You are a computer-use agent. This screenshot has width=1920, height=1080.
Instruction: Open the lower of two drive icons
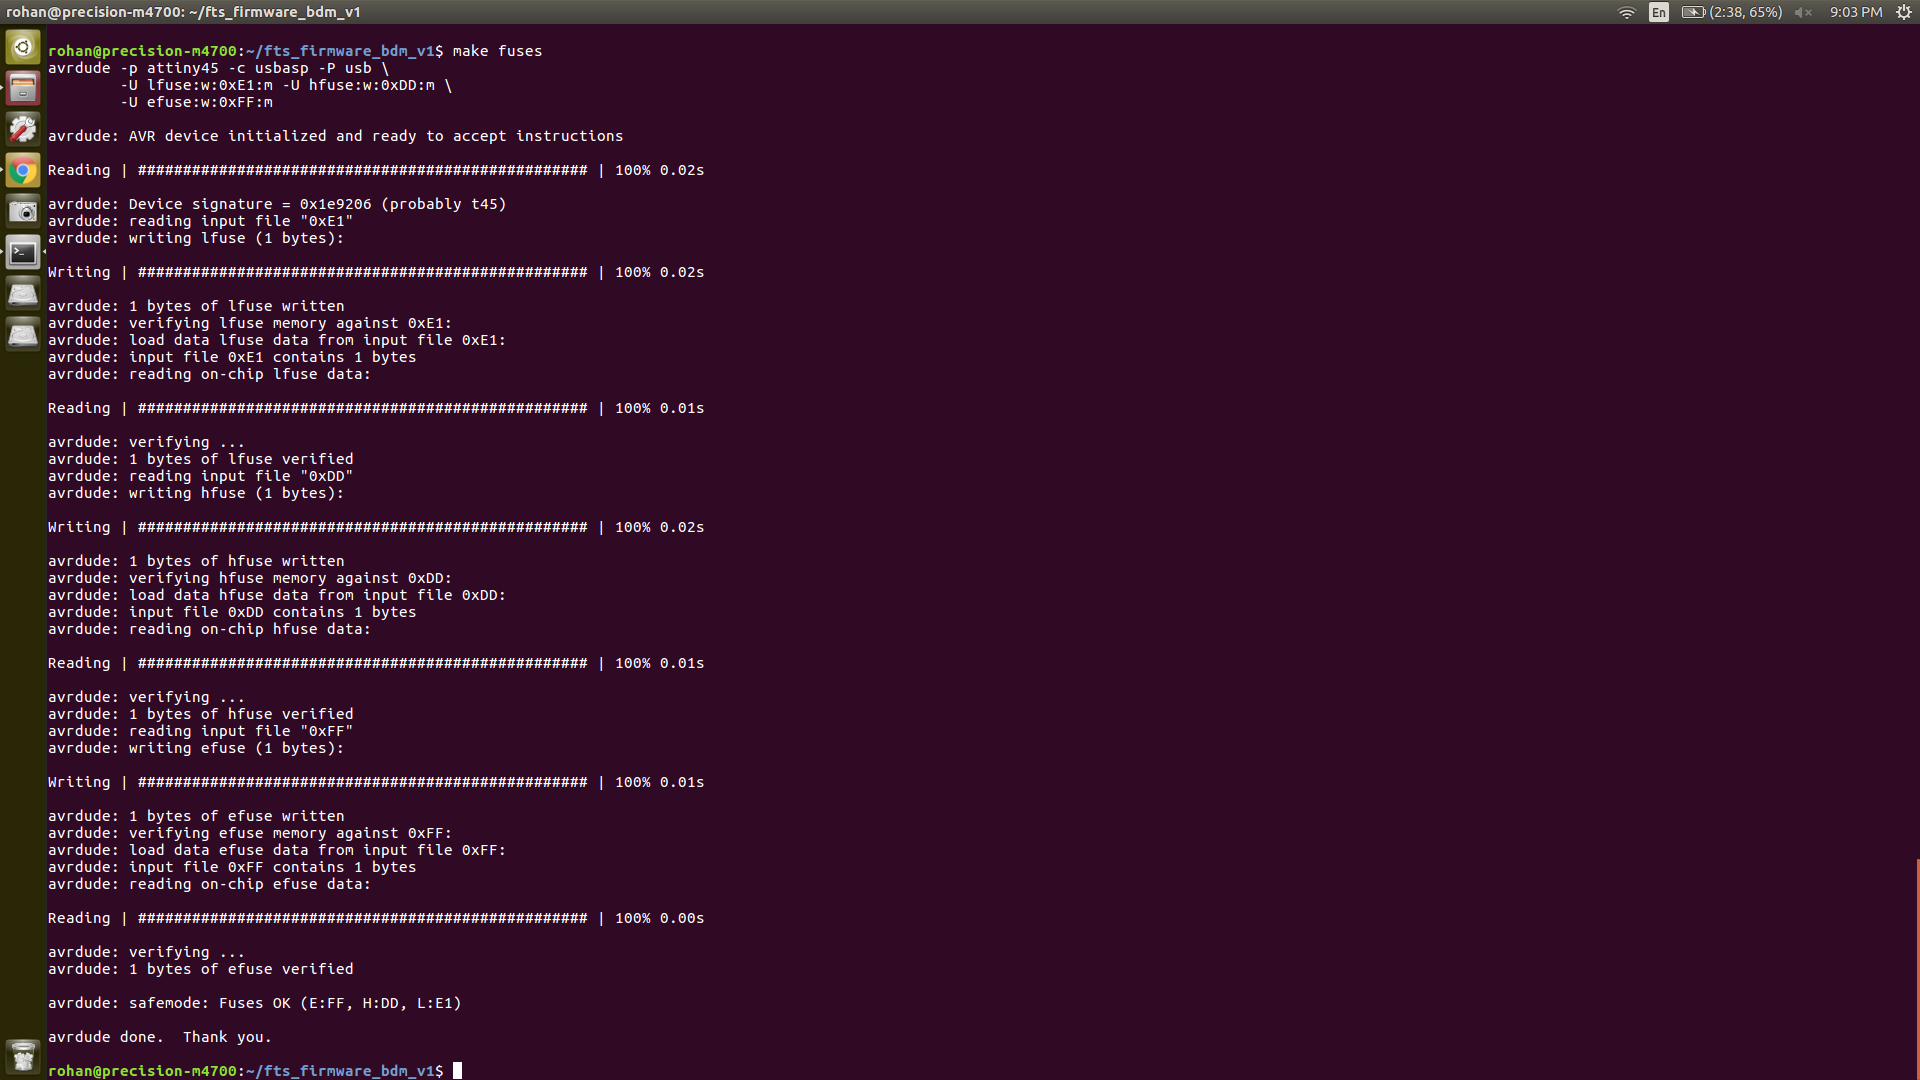(23, 334)
